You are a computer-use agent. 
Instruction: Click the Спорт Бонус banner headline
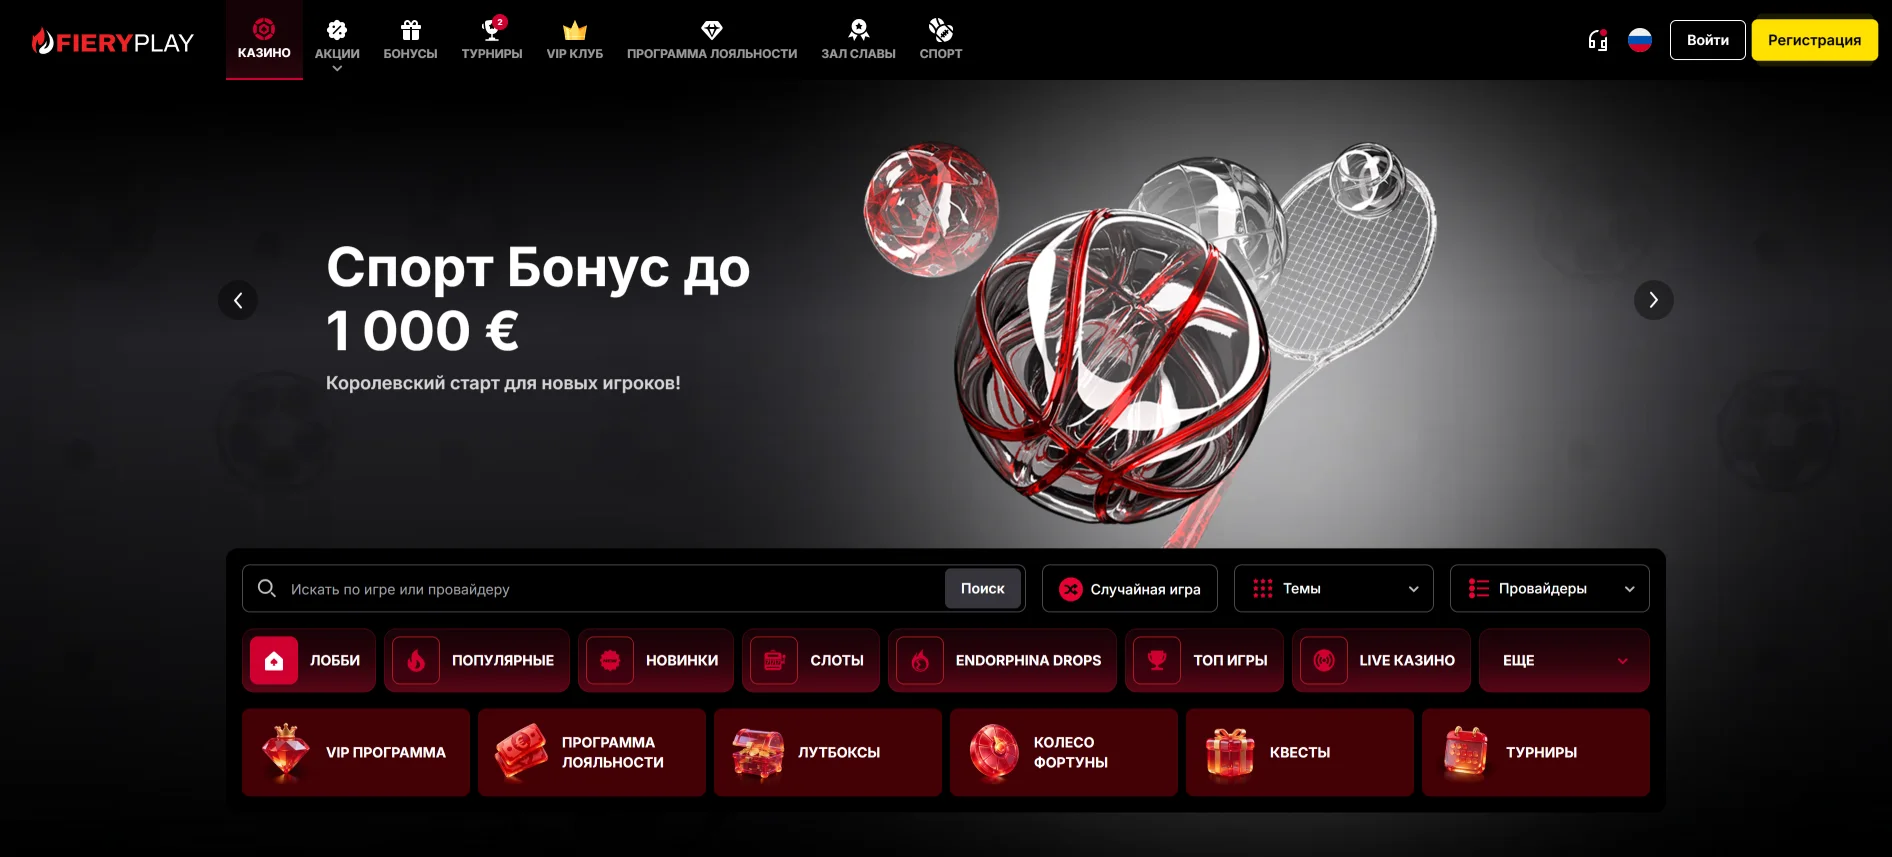(538, 298)
